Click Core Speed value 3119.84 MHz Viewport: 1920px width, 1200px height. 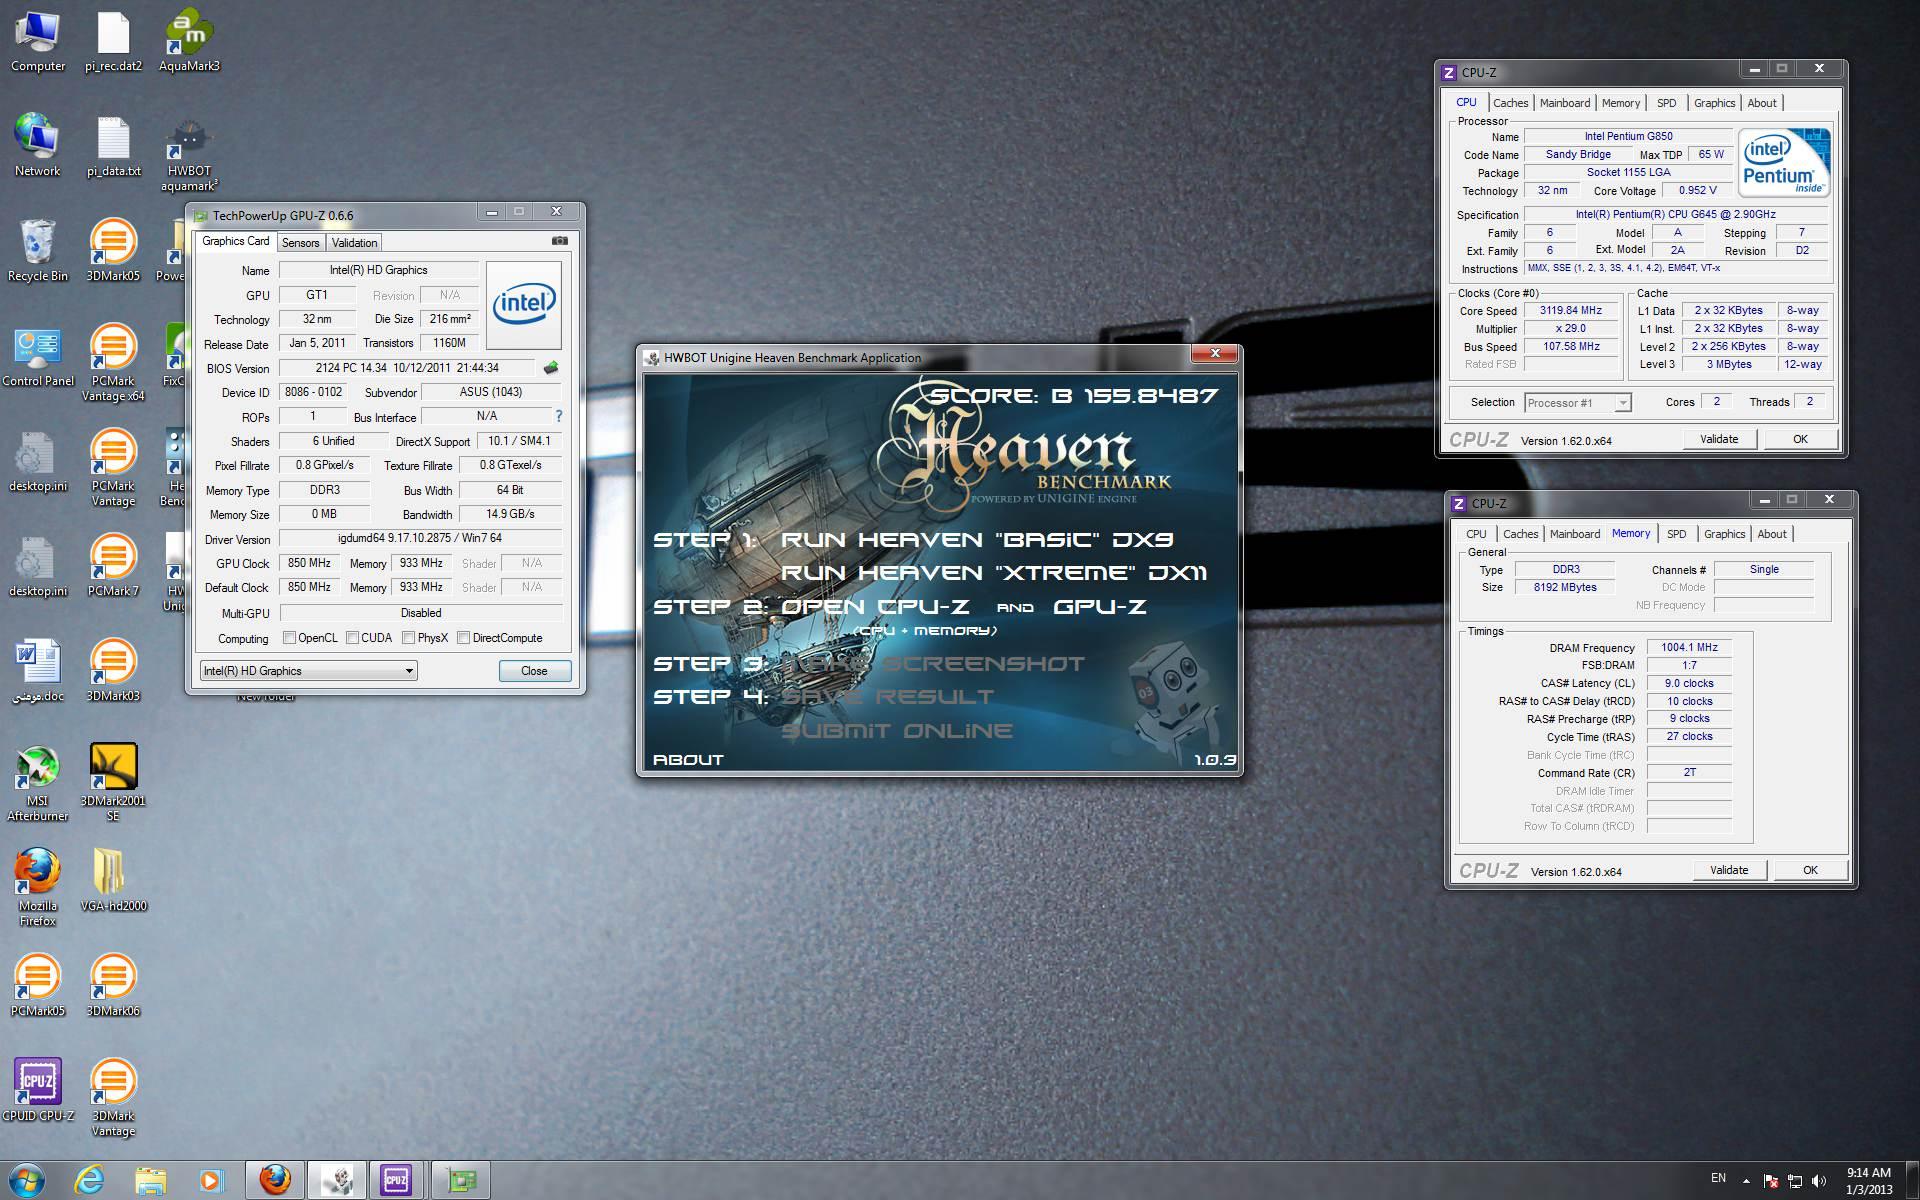pos(1570,311)
